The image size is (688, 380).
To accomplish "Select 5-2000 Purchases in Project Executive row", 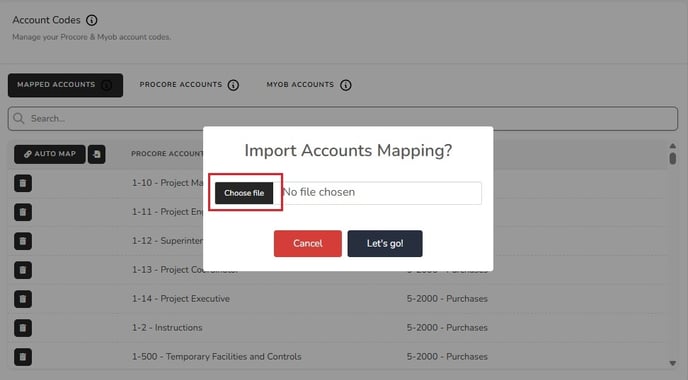I will [447, 299].
